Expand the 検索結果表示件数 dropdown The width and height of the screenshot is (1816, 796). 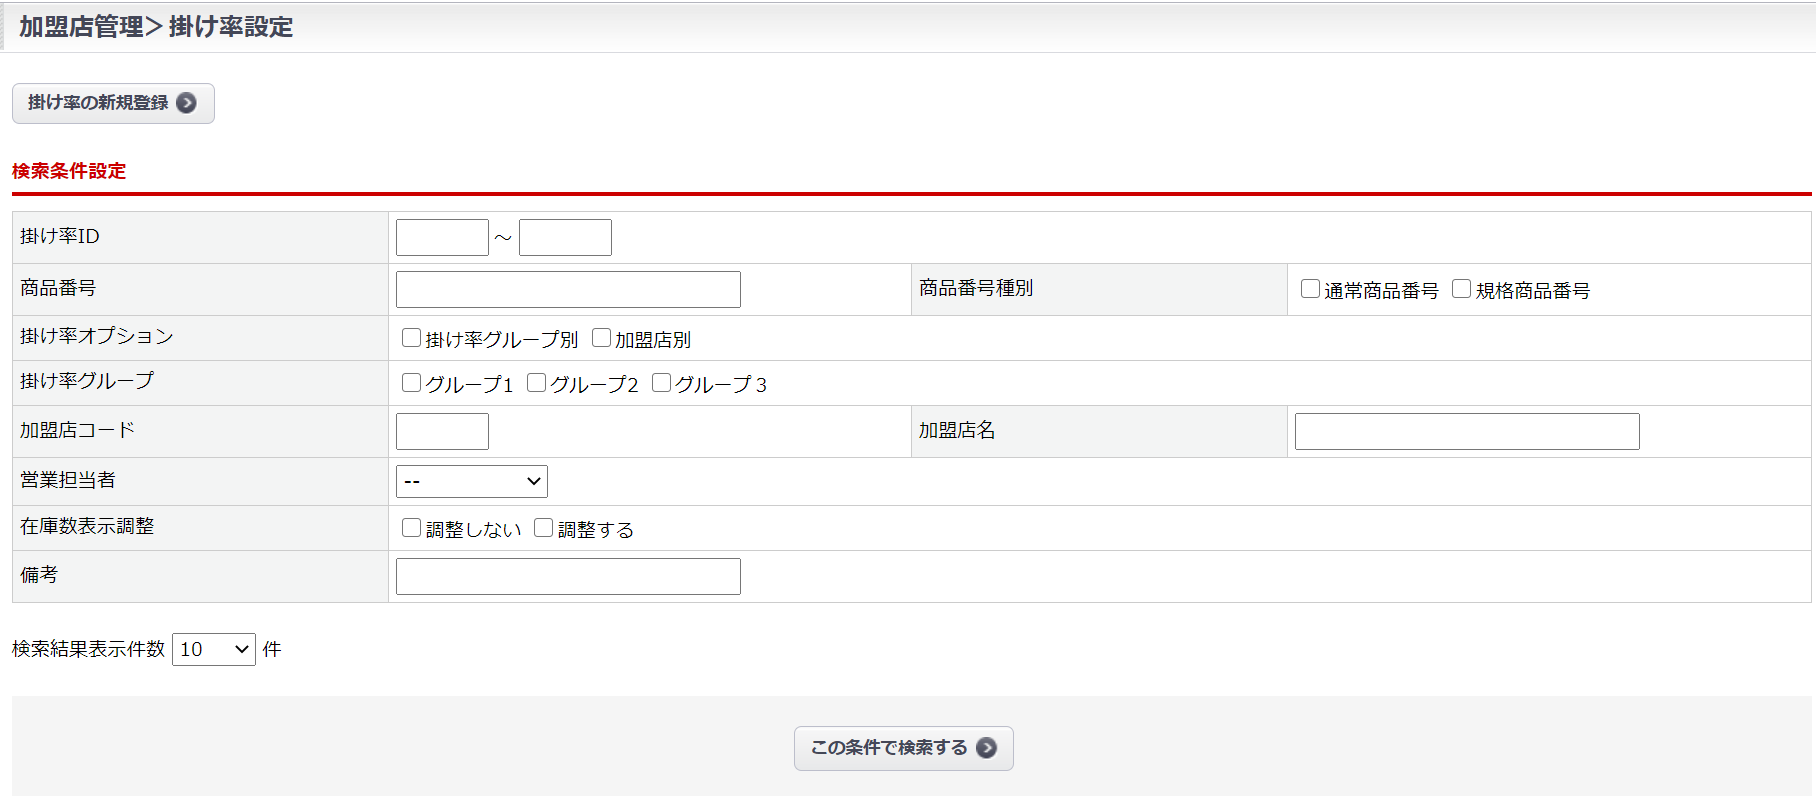pyautogui.click(x=213, y=649)
